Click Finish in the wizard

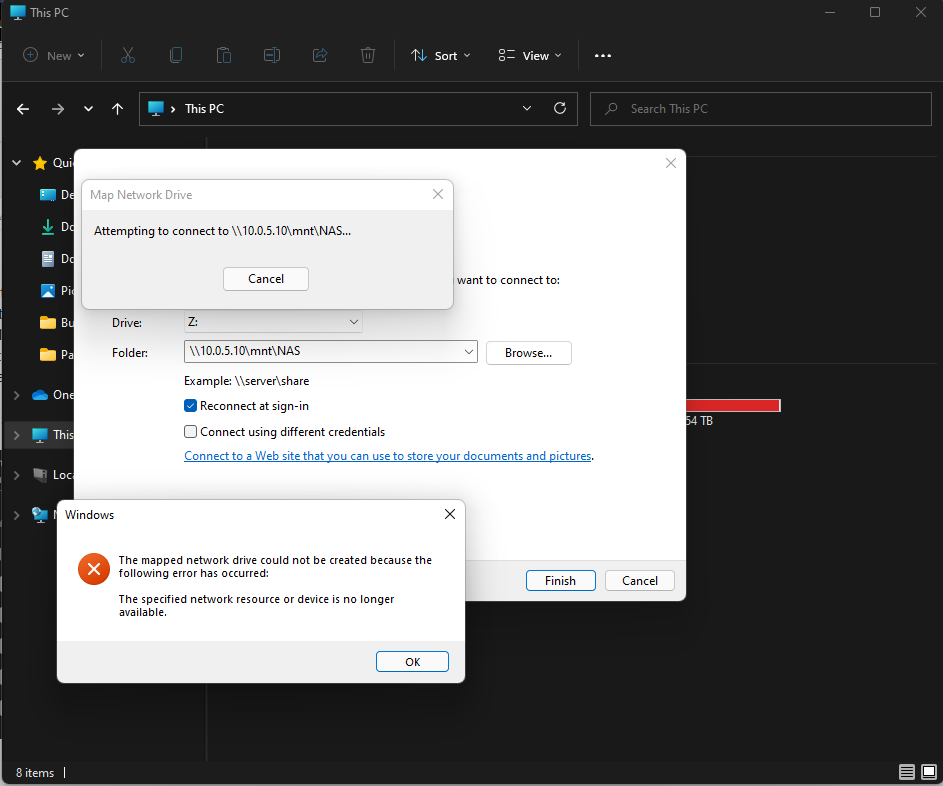point(561,581)
